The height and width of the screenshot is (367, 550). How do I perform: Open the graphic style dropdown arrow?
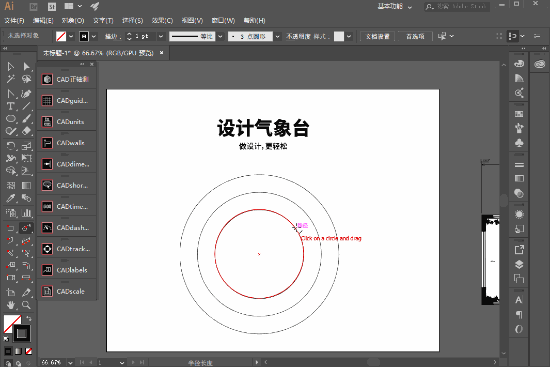pyautogui.click(x=349, y=36)
